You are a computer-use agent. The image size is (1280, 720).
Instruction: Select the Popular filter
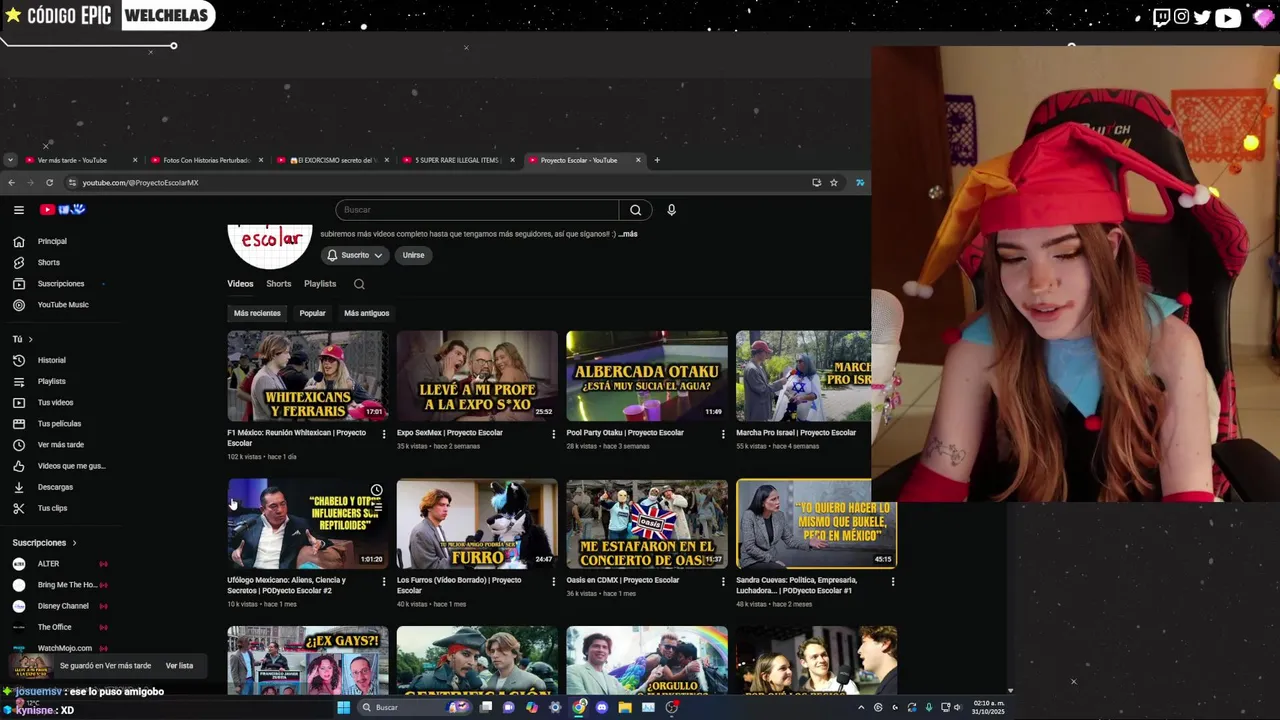[x=312, y=313]
